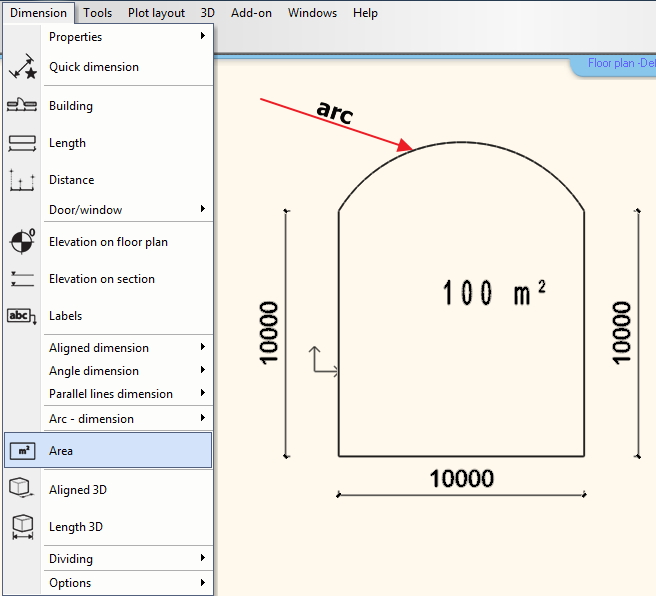
Task: Expand the Aligned dimension submenu arrow
Action: (203, 346)
